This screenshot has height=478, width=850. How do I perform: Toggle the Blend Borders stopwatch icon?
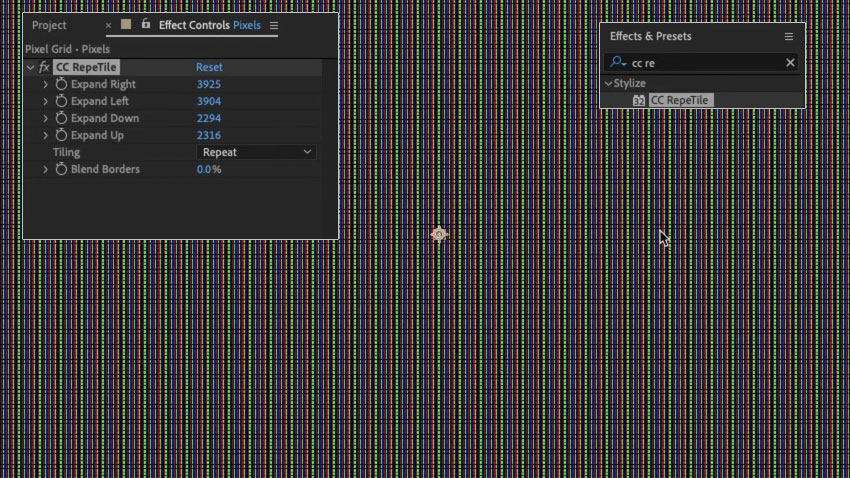point(61,169)
